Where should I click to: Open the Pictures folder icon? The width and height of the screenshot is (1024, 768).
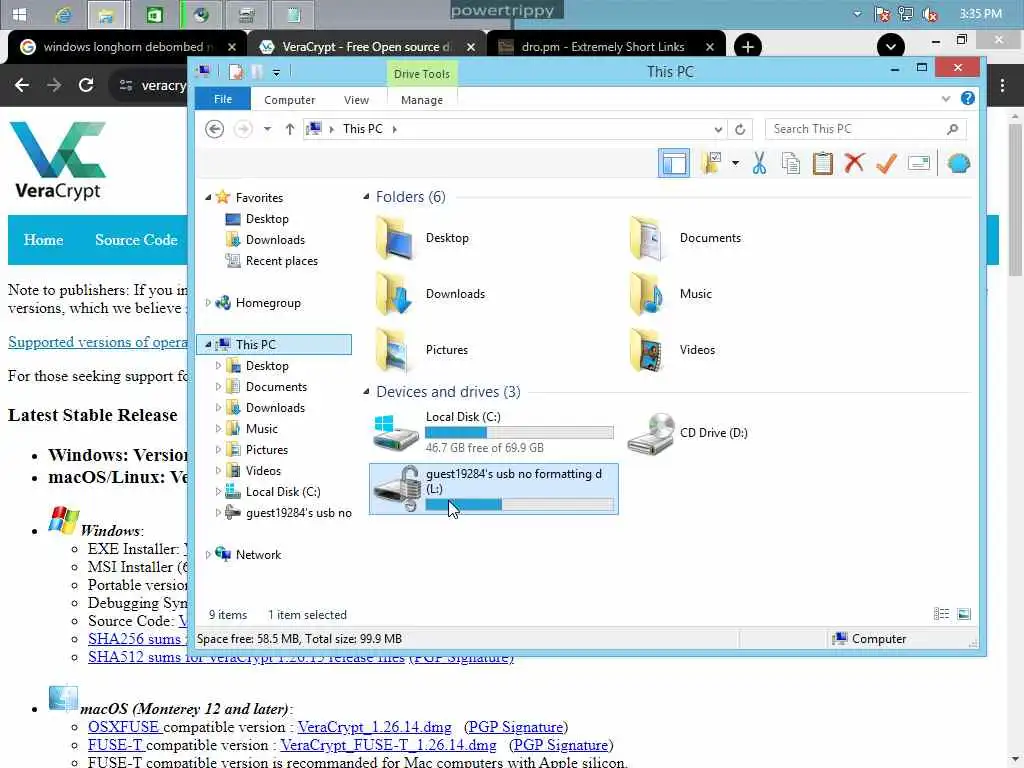coord(393,350)
